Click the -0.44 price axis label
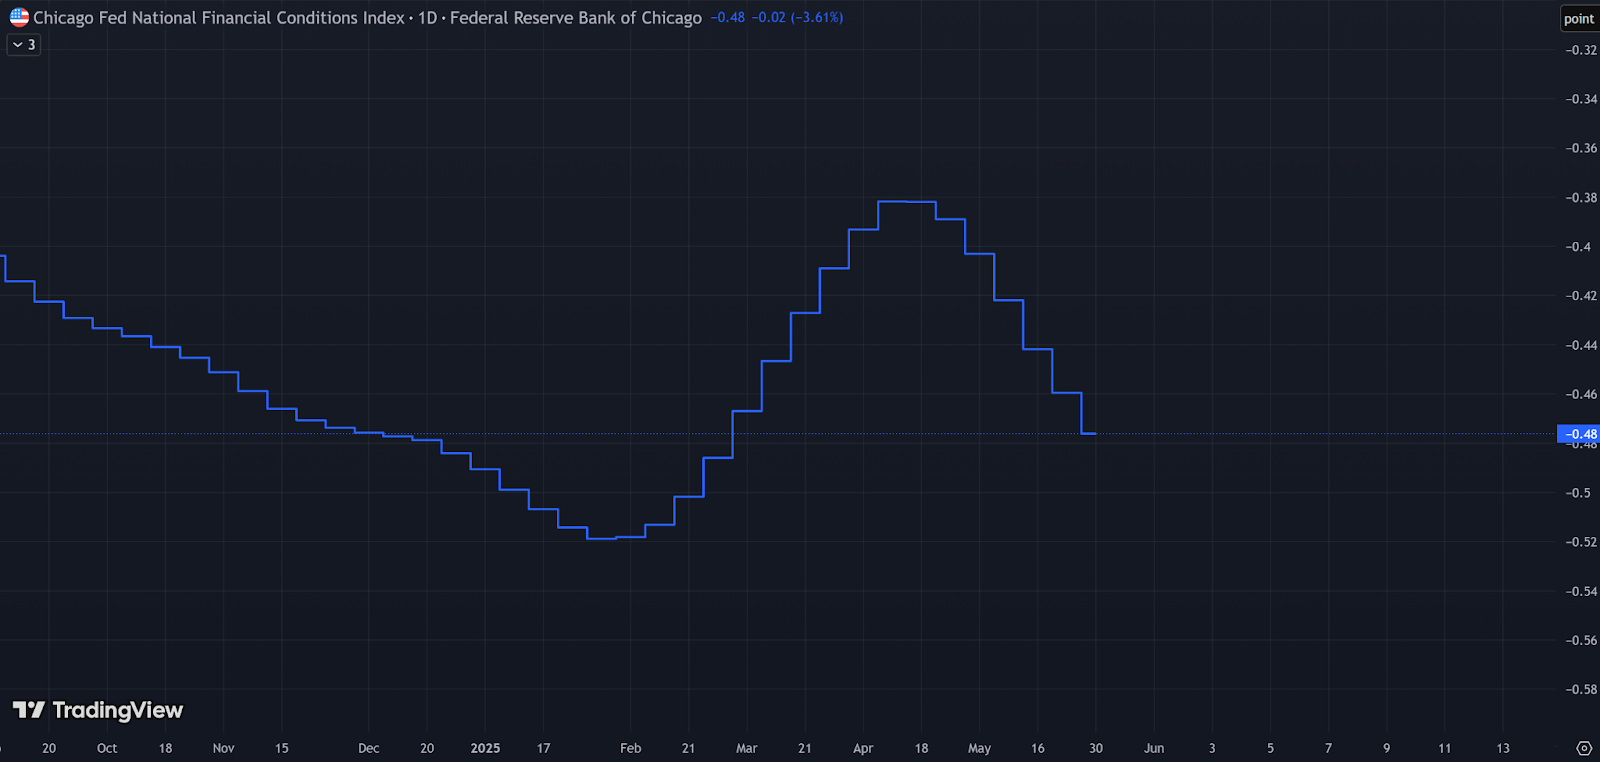Image resolution: width=1600 pixels, height=762 pixels. (x=1581, y=345)
